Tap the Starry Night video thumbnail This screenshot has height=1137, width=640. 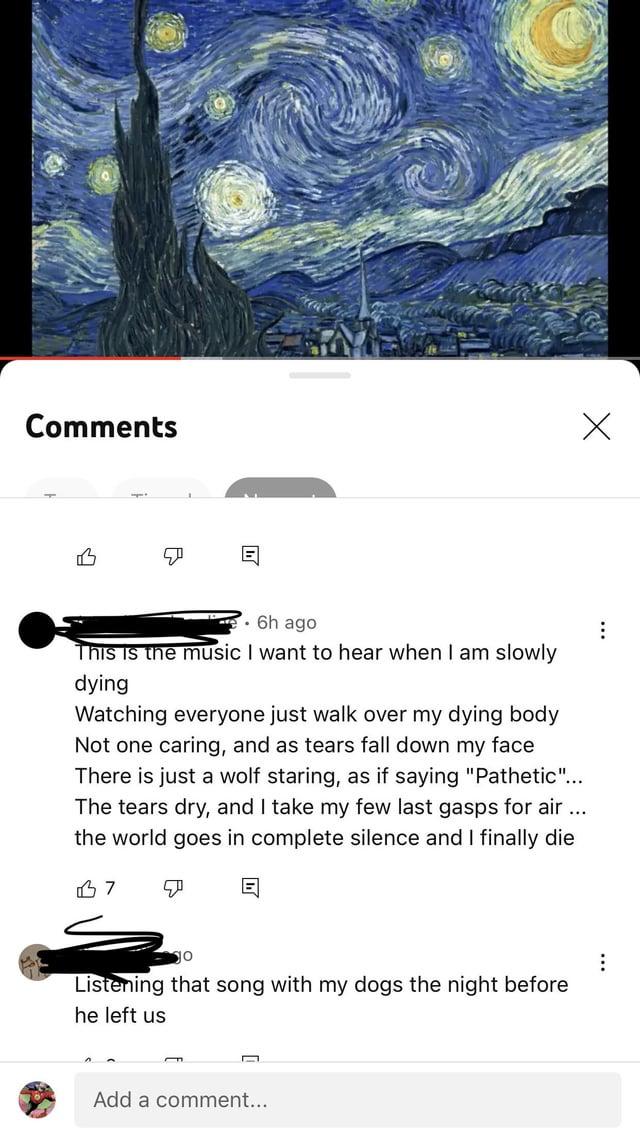tap(320, 178)
